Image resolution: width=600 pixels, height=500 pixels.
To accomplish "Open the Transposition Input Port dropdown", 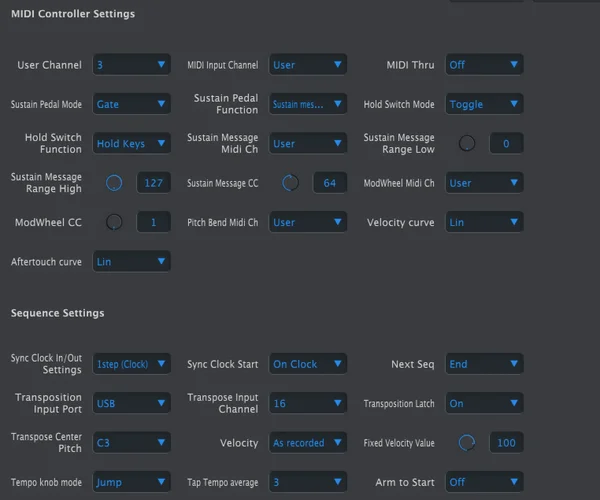I will 131,403.
